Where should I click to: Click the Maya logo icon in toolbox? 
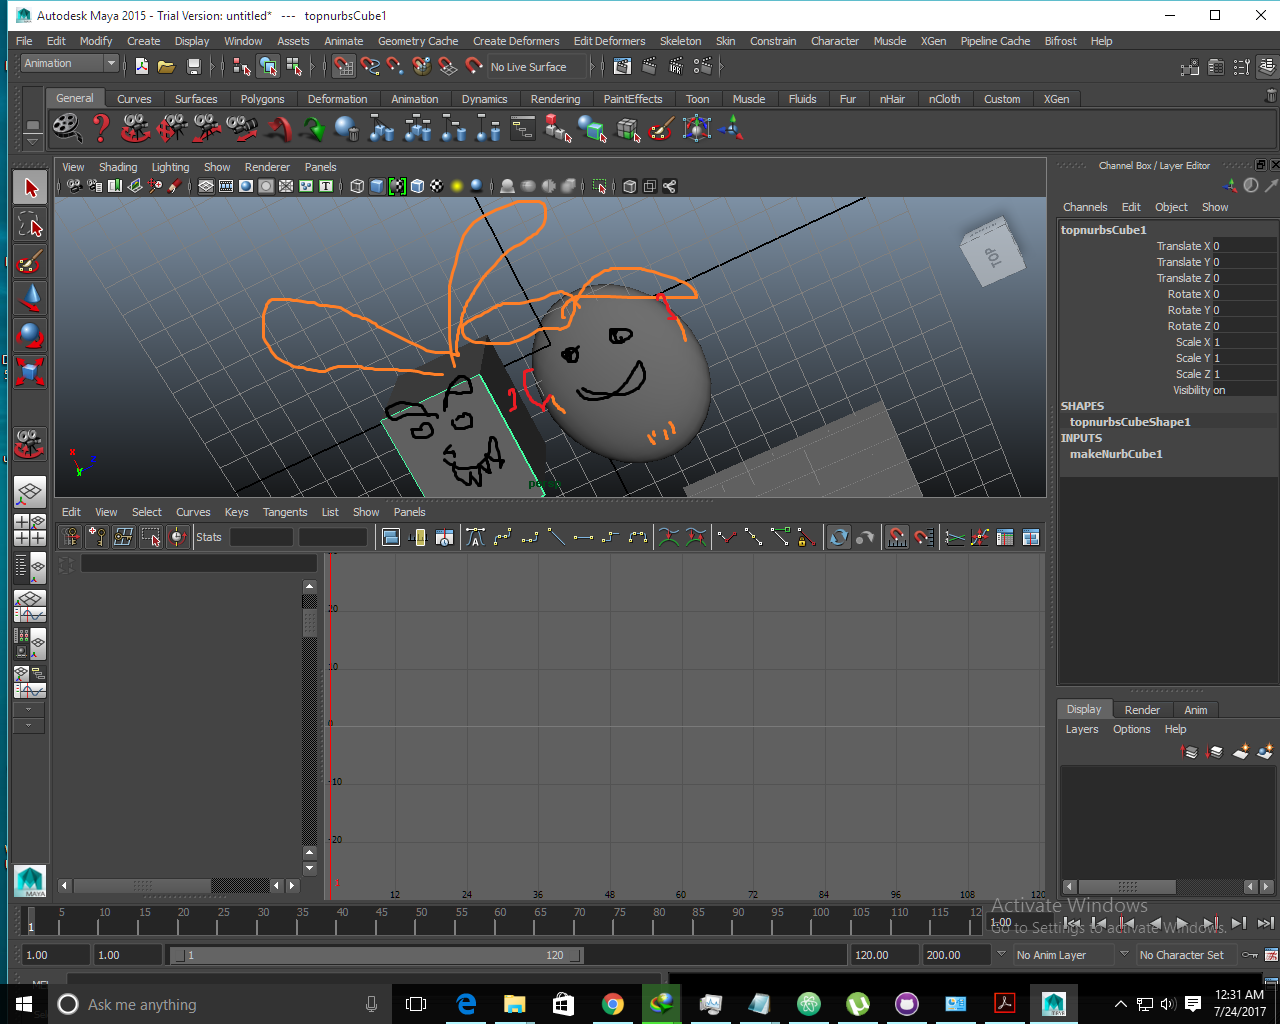click(x=30, y=880)
